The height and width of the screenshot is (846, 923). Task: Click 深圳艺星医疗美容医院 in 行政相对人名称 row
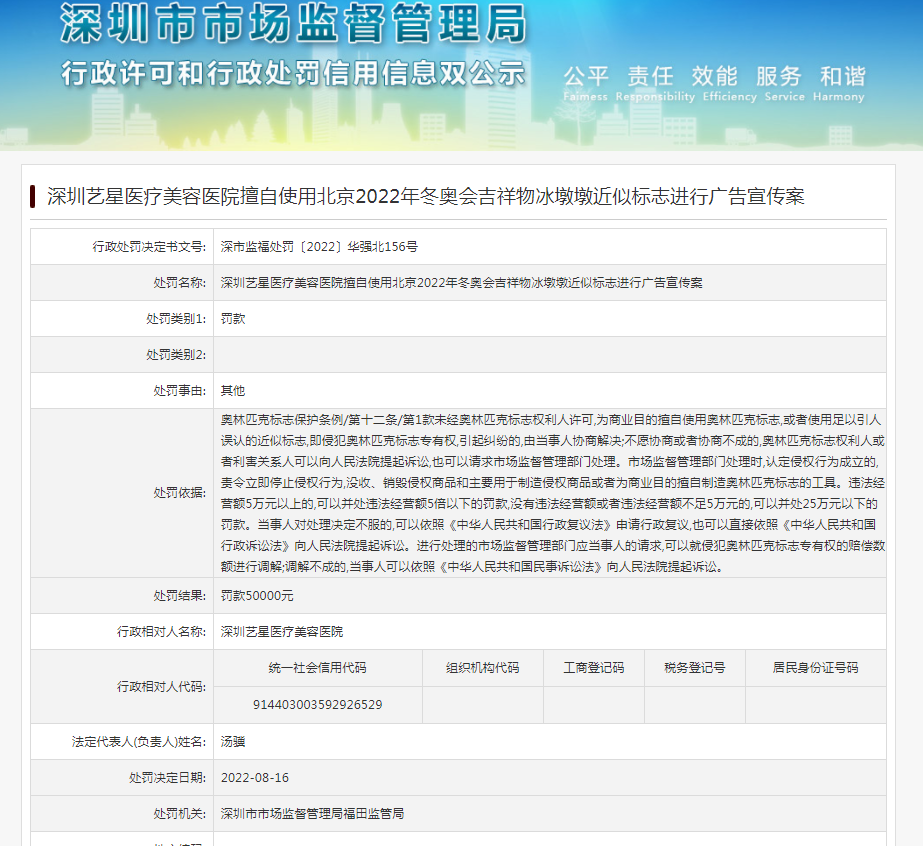tap(281, 632)
